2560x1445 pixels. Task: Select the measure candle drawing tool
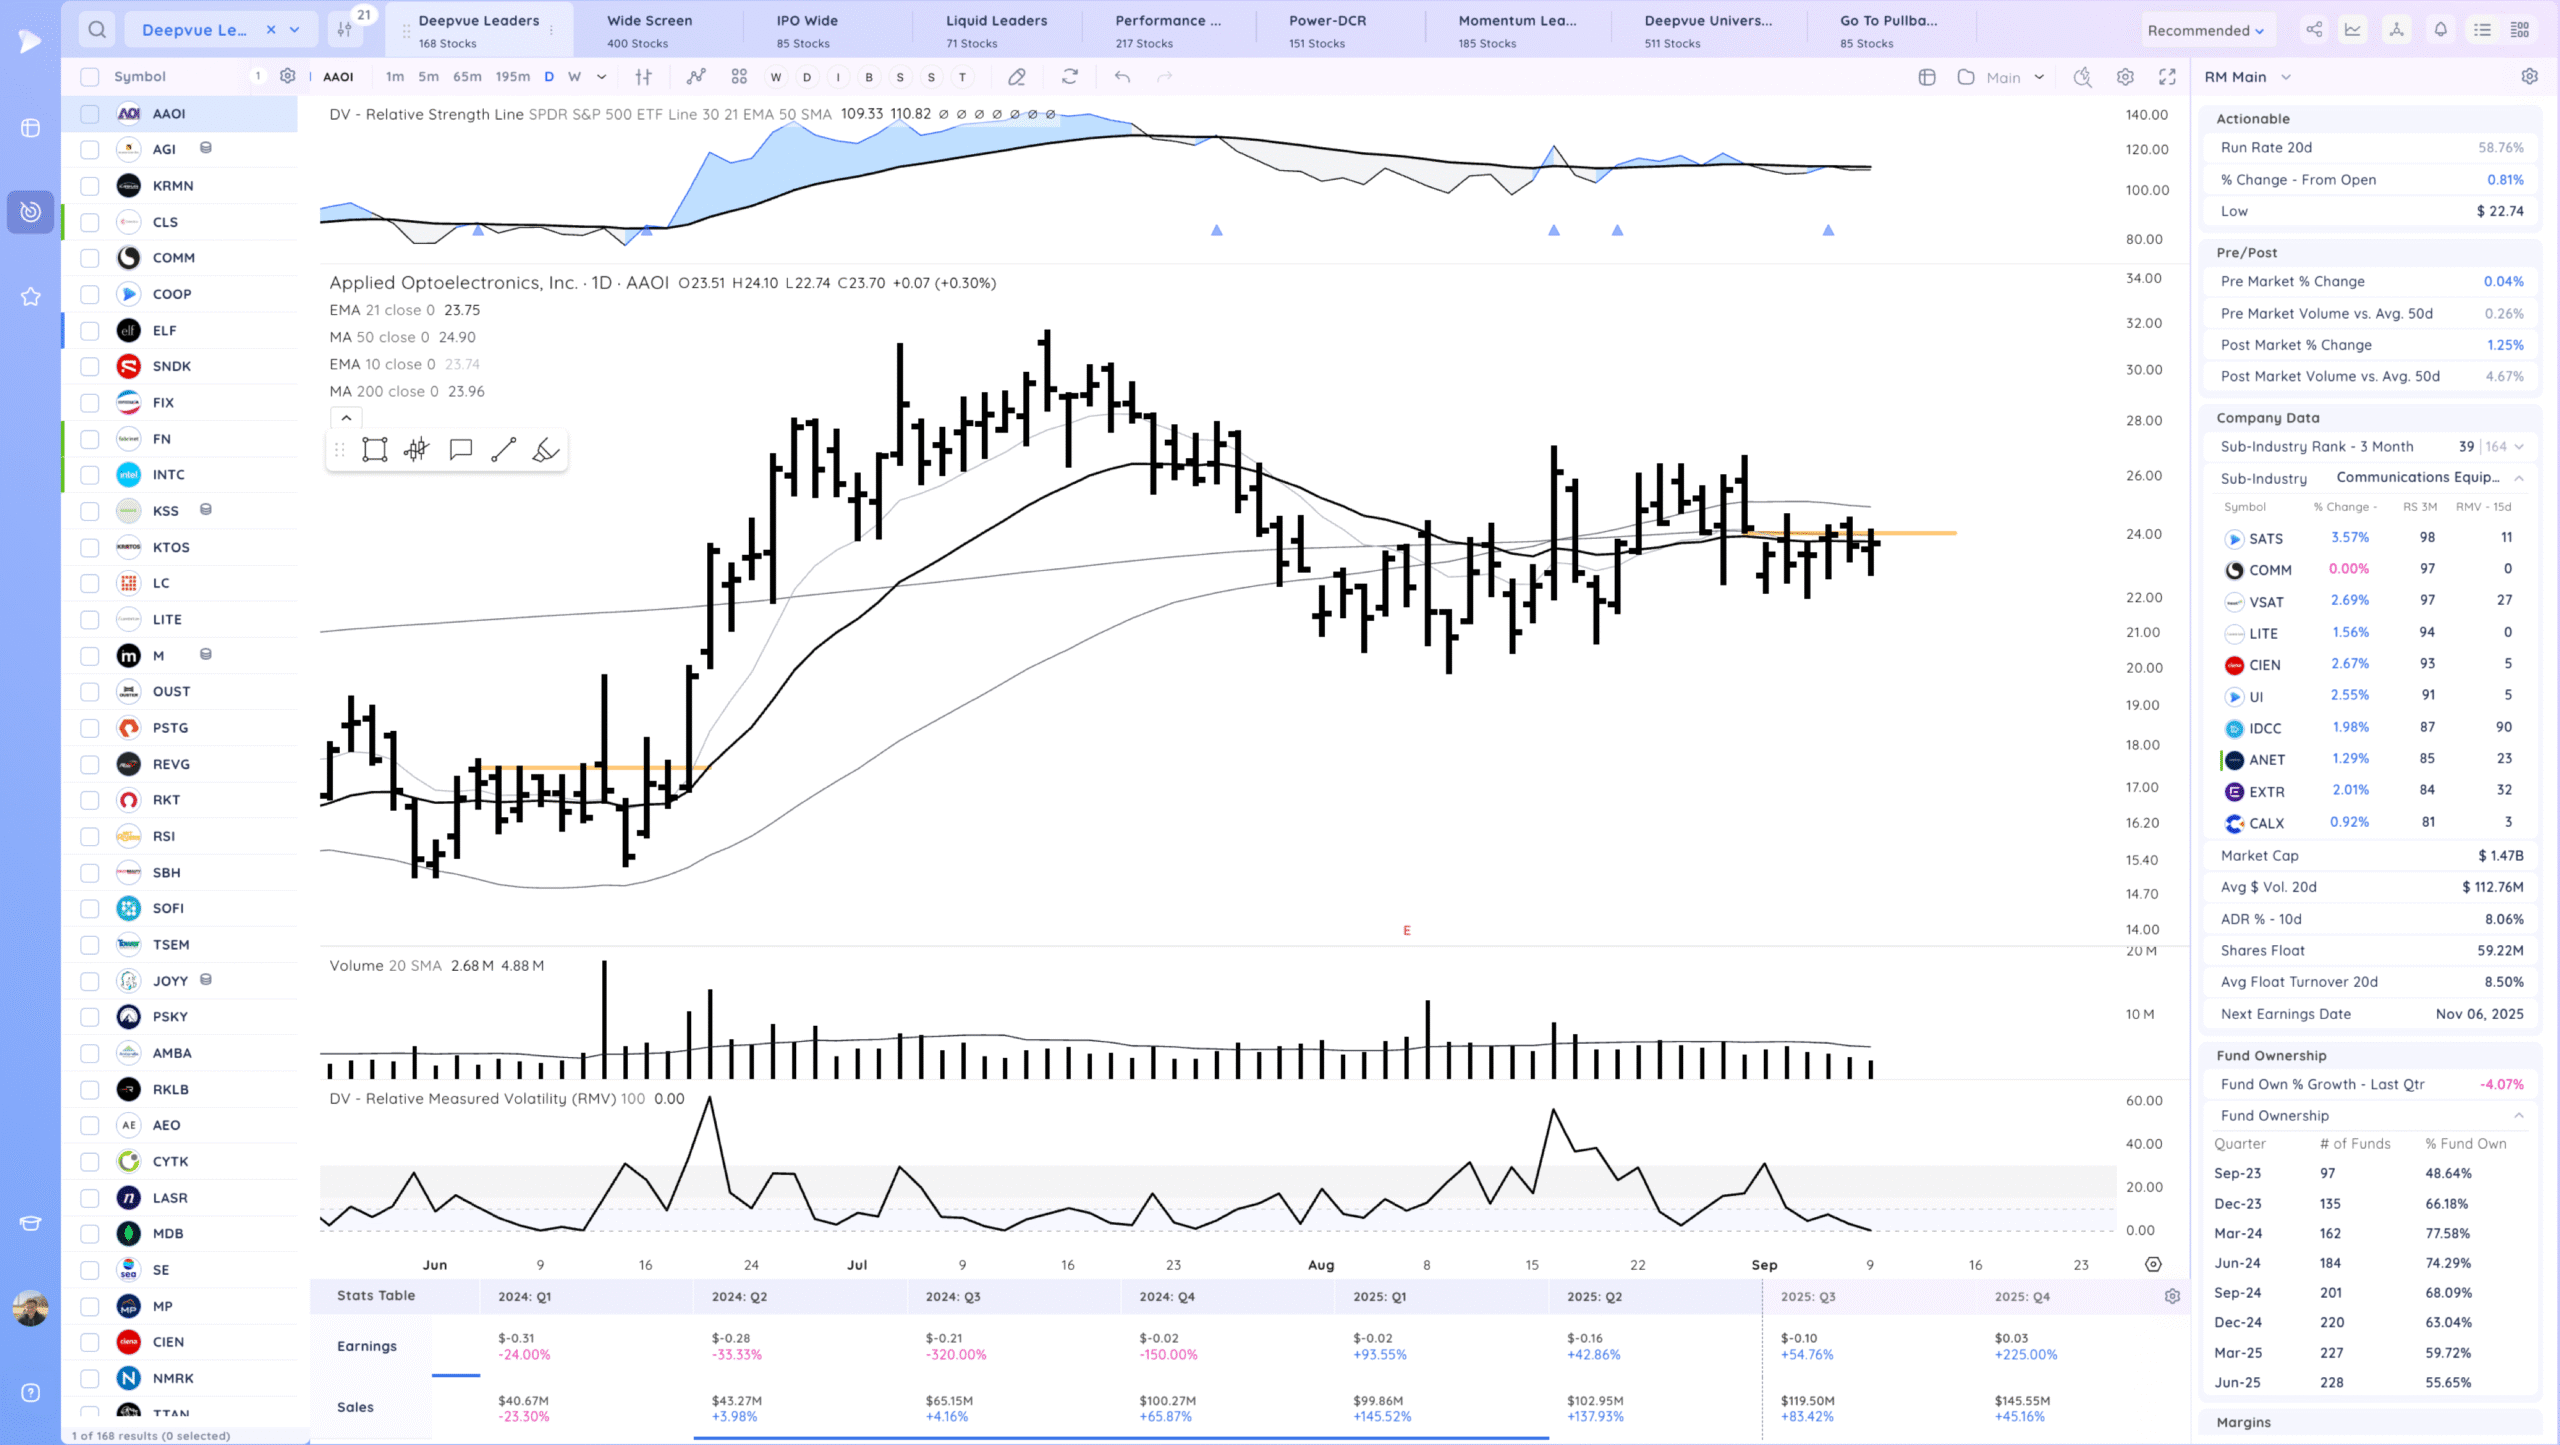(417, 450)
